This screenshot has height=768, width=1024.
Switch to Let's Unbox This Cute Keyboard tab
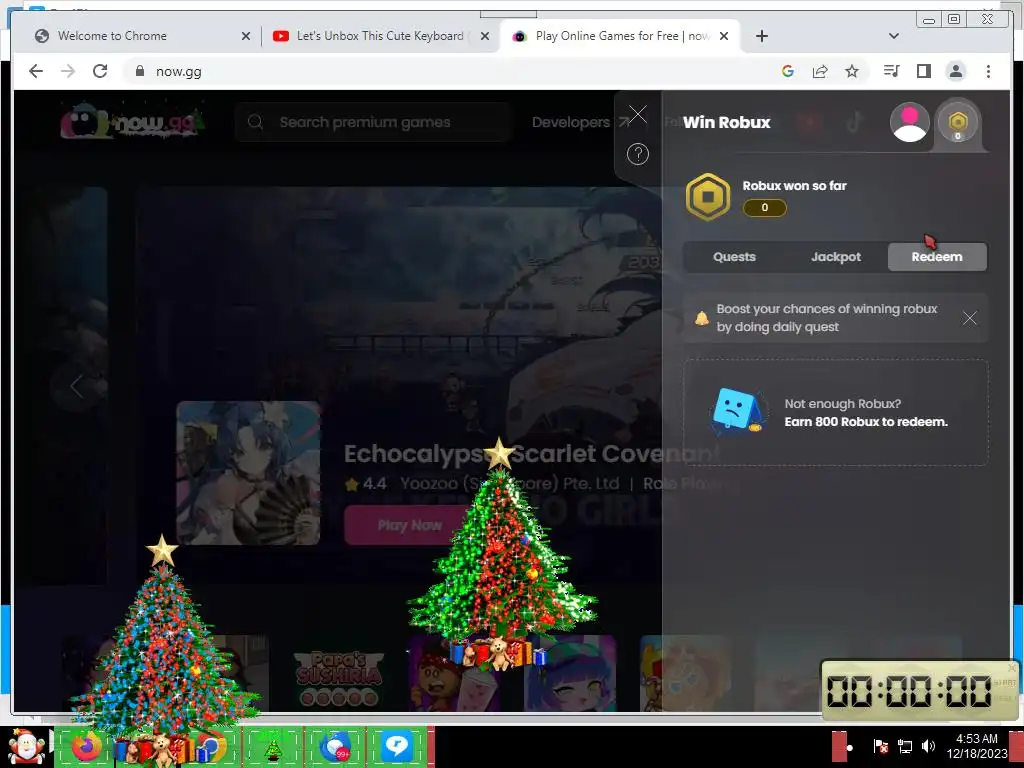coord(380,36)
